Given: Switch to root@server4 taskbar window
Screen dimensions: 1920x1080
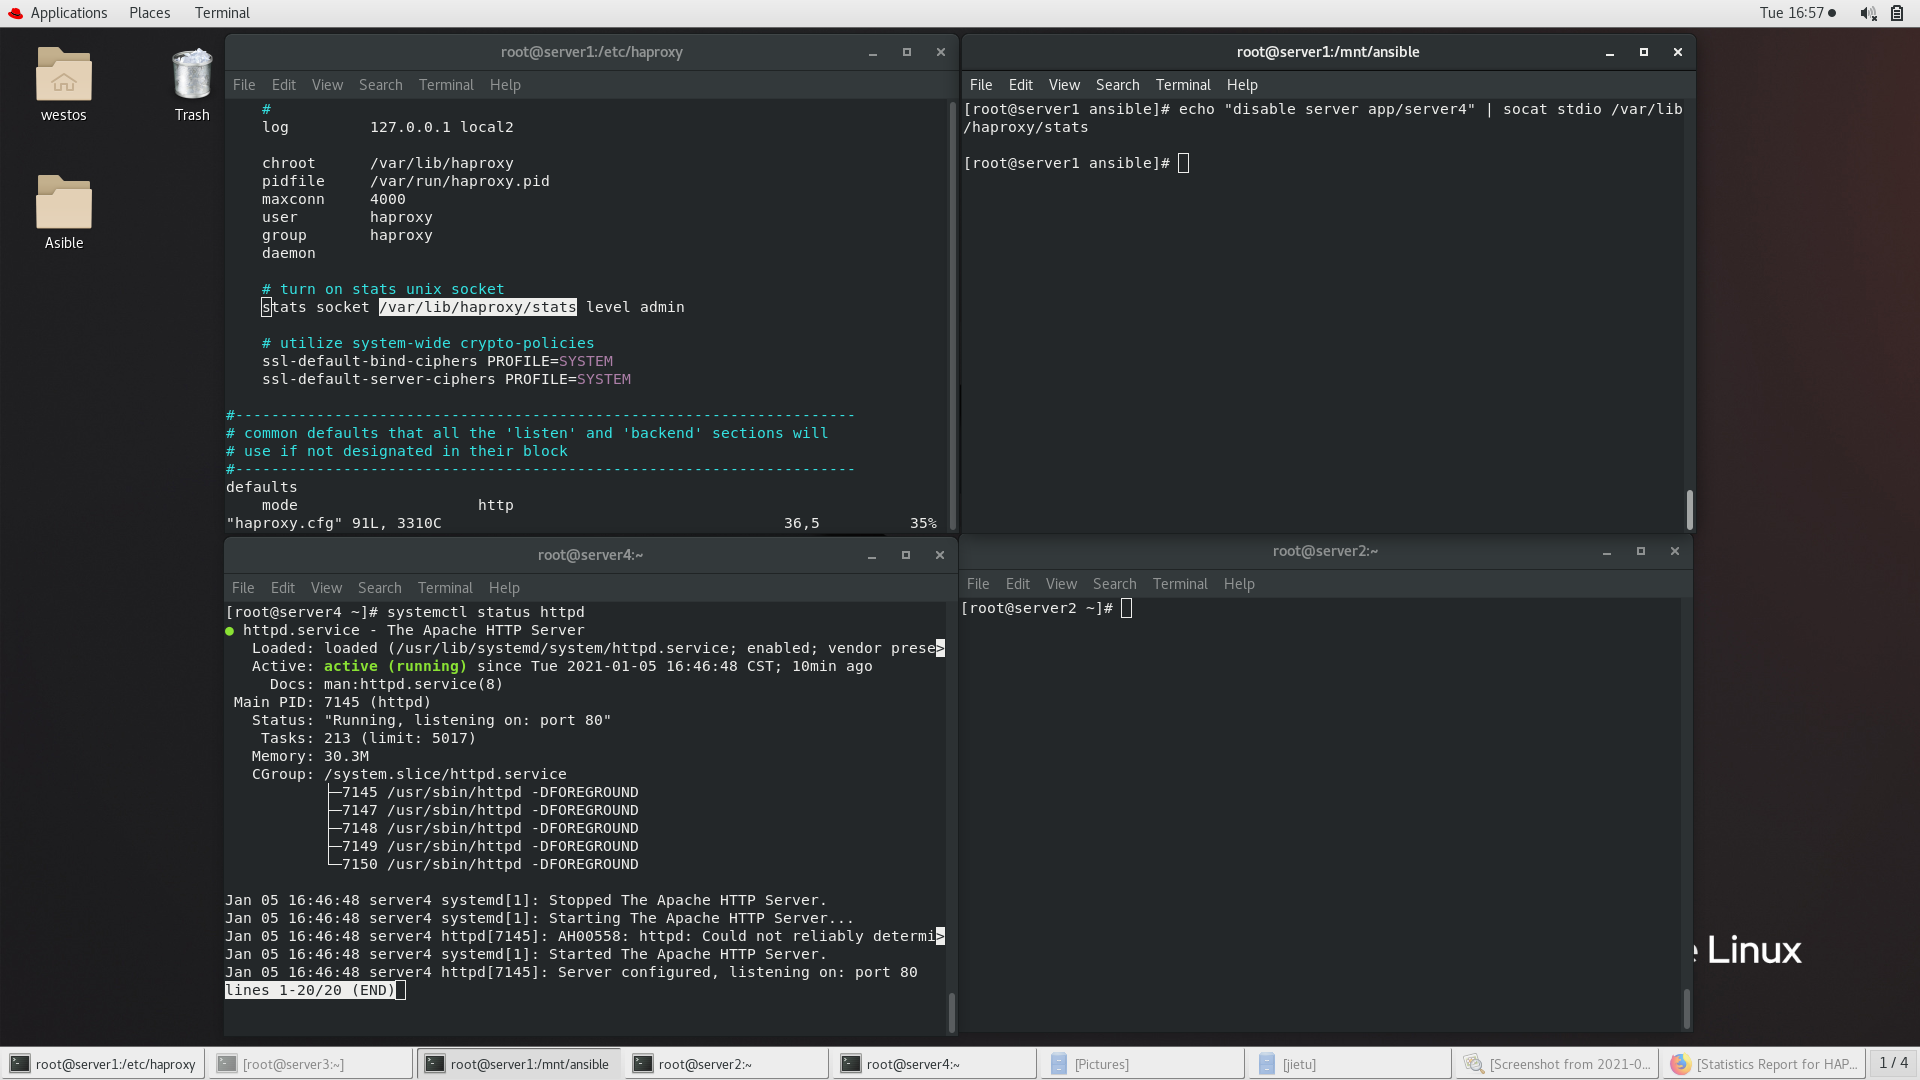Looking at the screenshot, I should point(912,1064).
